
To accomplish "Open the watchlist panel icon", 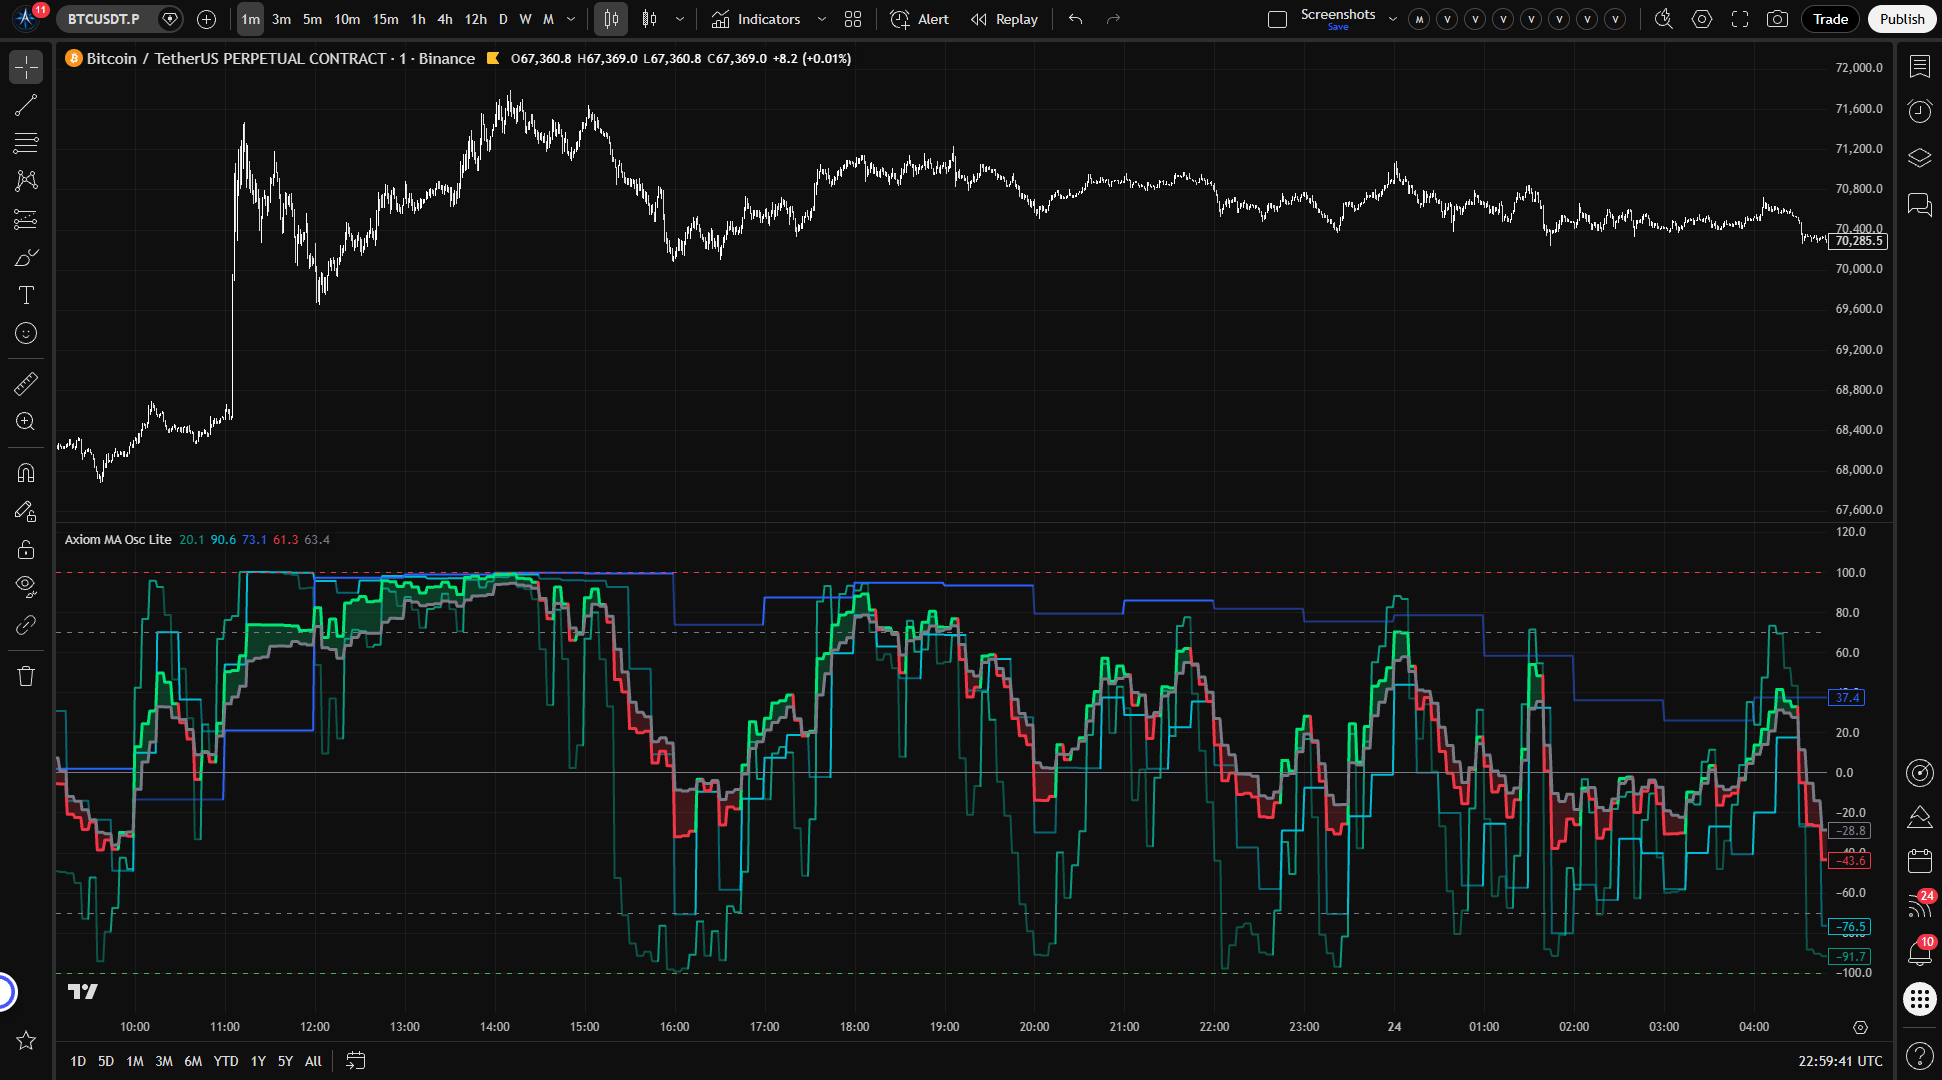I will (1919, 66).
